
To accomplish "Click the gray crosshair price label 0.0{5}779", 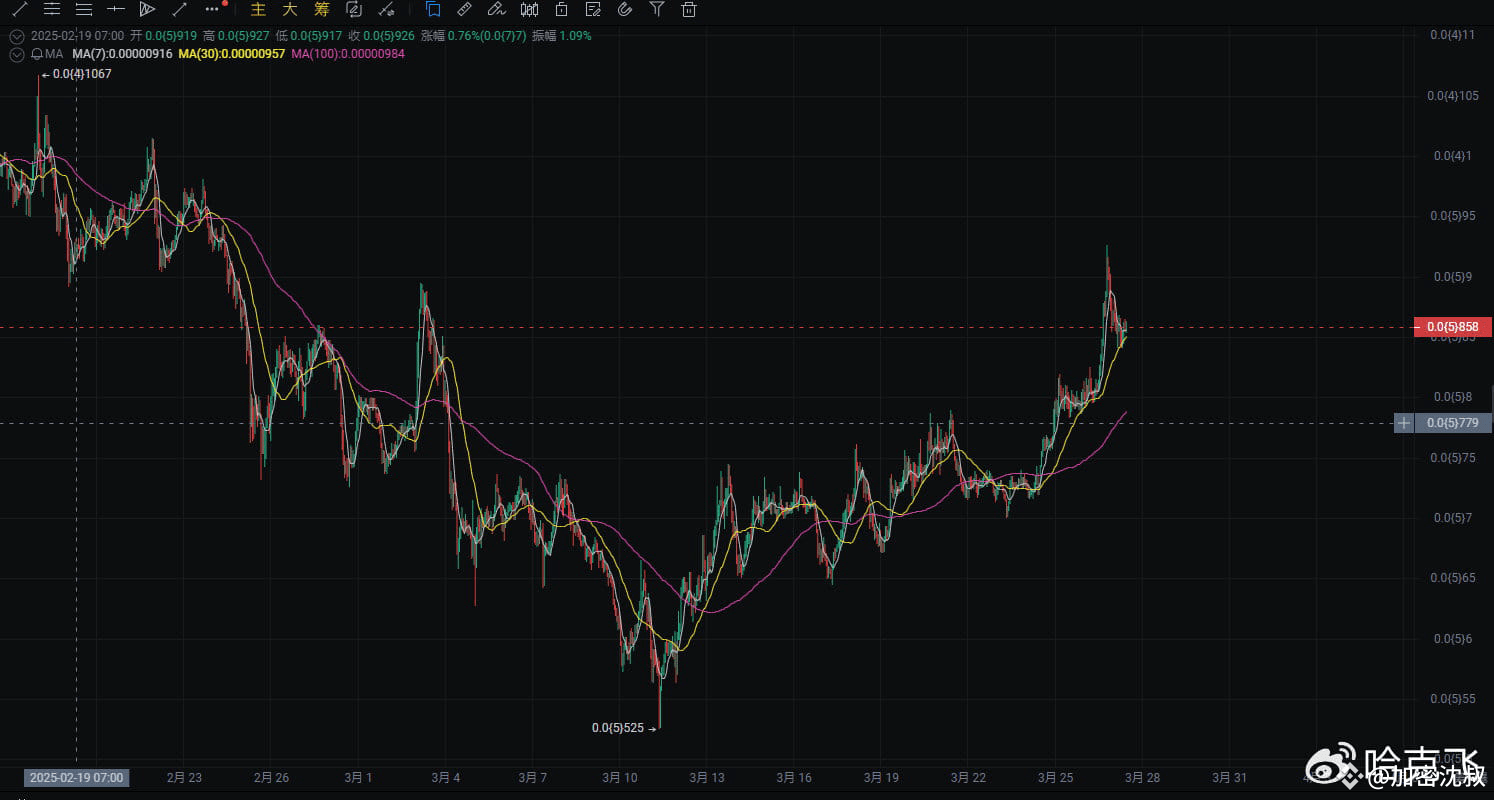I will [1453, 423].
